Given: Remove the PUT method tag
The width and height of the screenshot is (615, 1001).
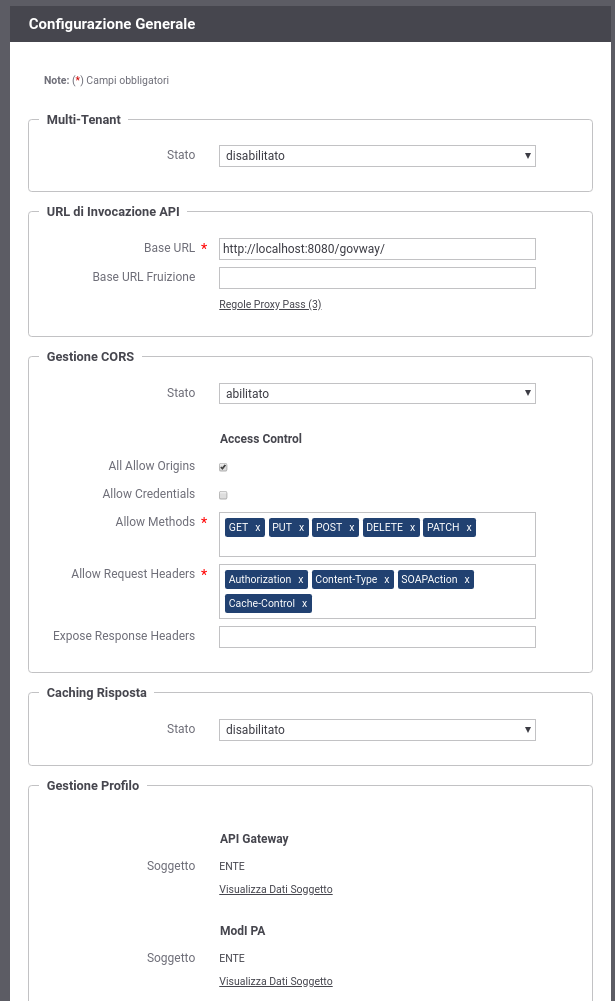Looking at the screenshot, I should click(x=301, y=528).
